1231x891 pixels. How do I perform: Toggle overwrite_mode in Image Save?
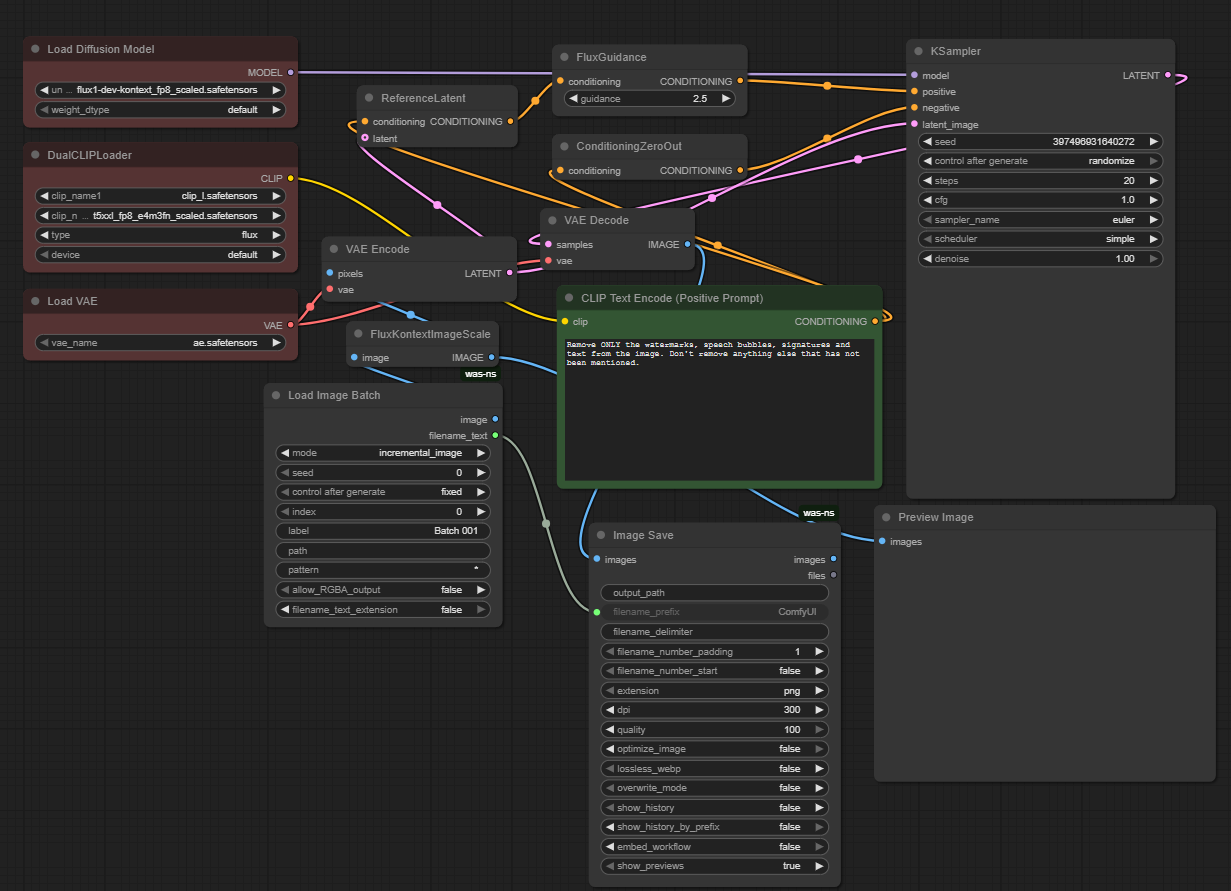(x=714, y=788)
